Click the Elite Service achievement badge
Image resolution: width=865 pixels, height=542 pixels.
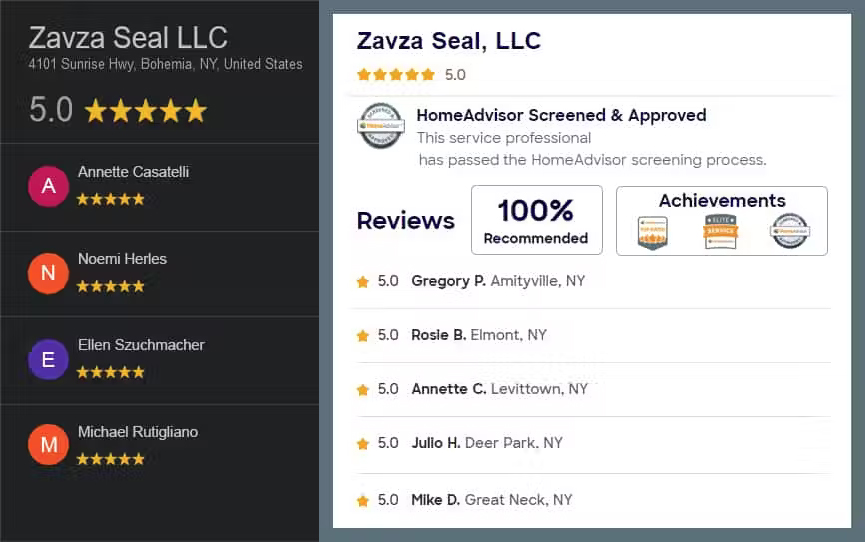(x=720, y=232)
